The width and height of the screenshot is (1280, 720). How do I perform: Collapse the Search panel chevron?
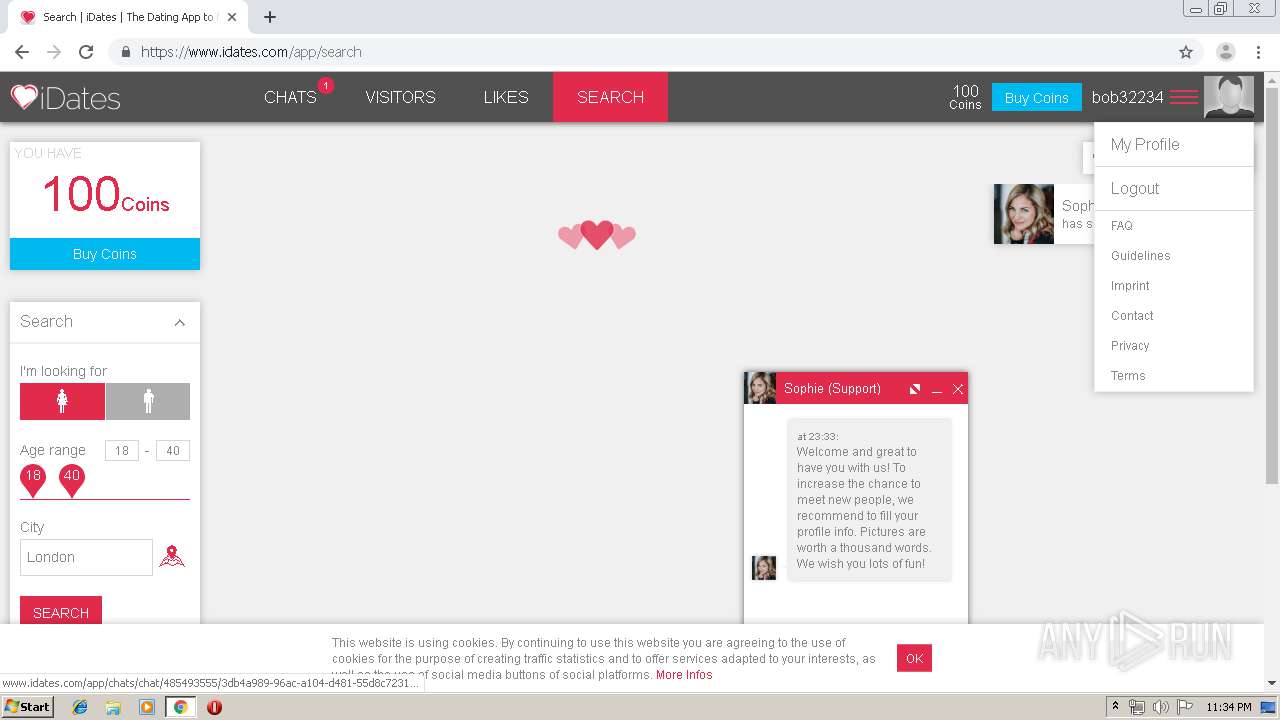click(x=180, y=322)
